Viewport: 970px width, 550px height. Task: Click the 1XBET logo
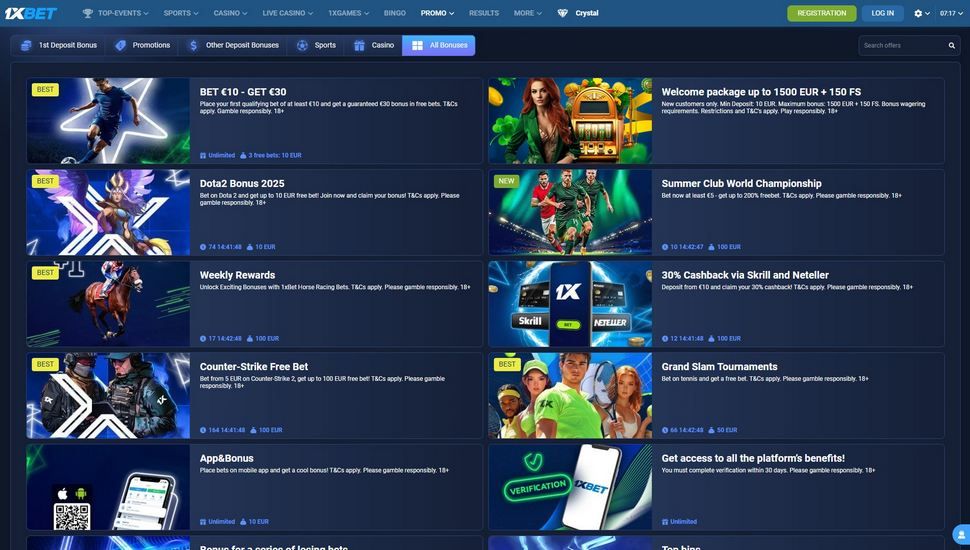(x=30, y=13)
